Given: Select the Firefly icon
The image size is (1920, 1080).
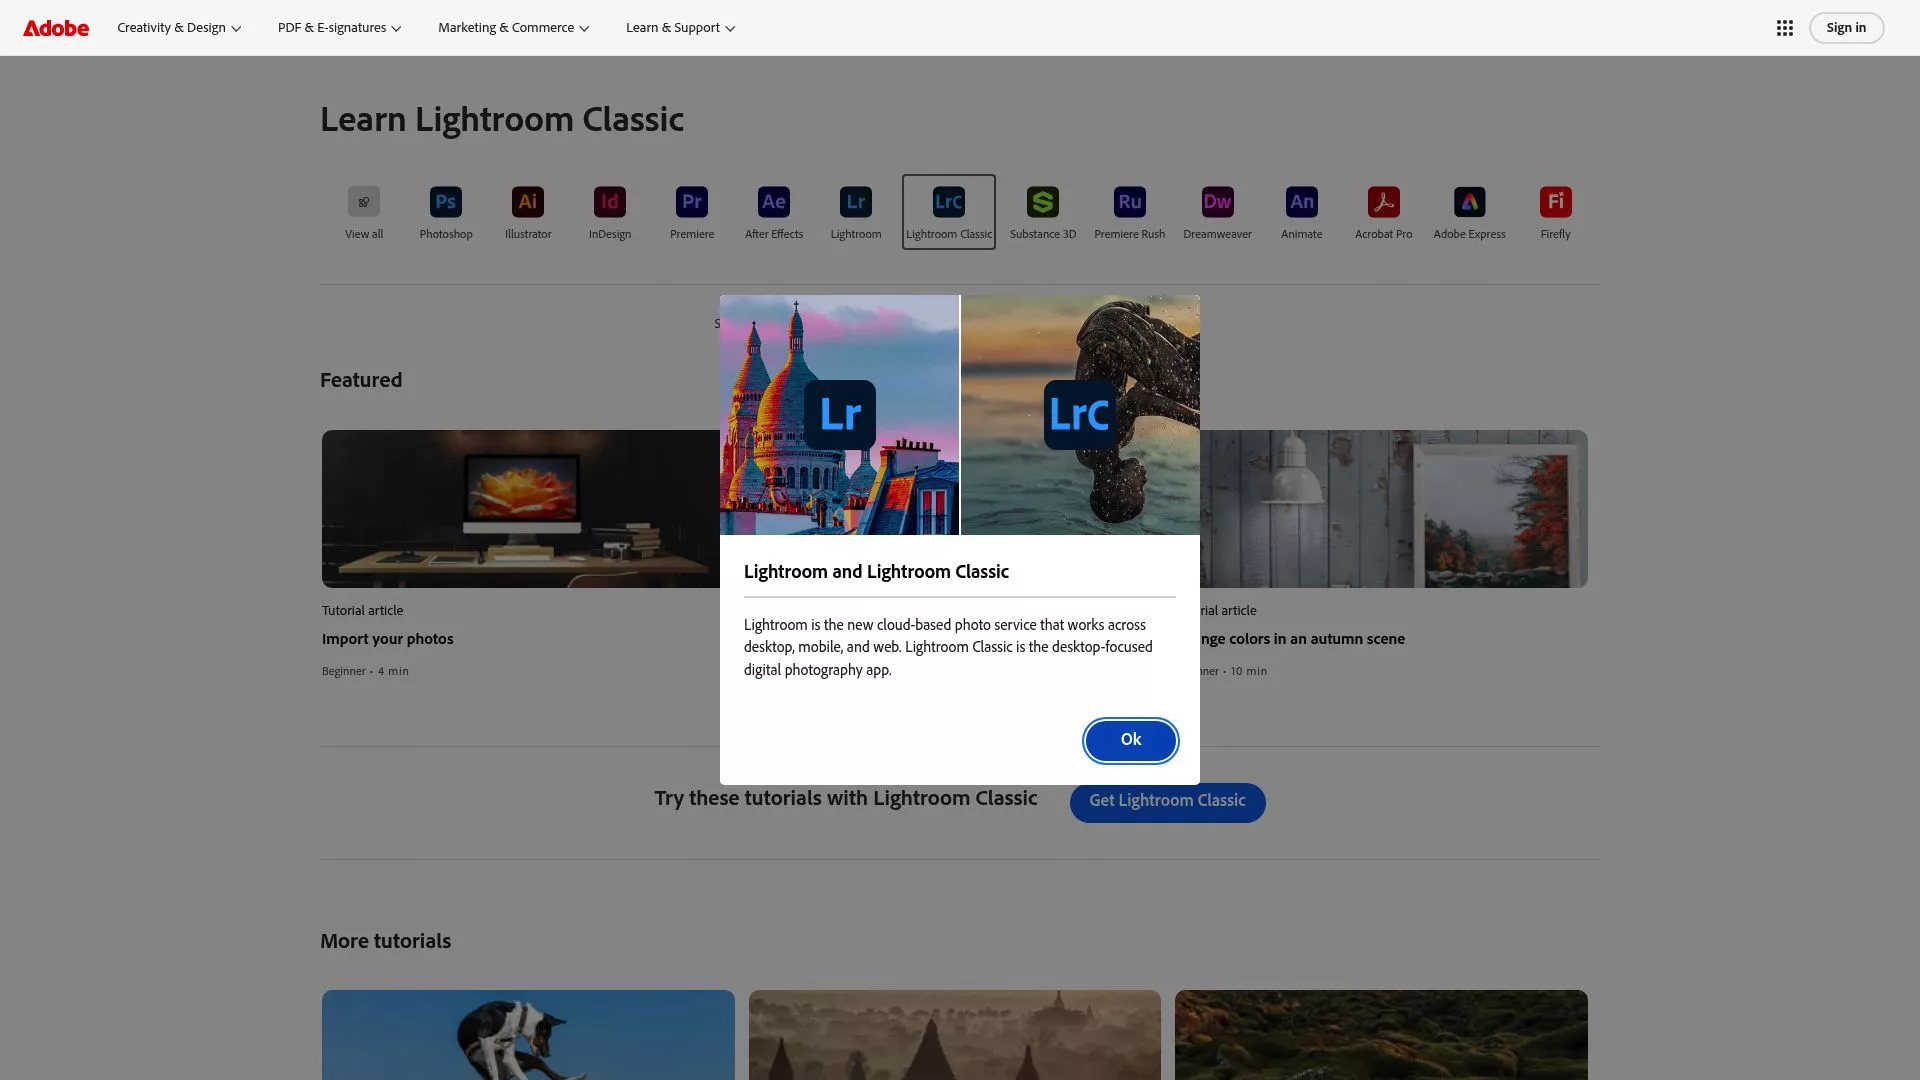Looking at the screenshot, I should [x=1555, y=201].
